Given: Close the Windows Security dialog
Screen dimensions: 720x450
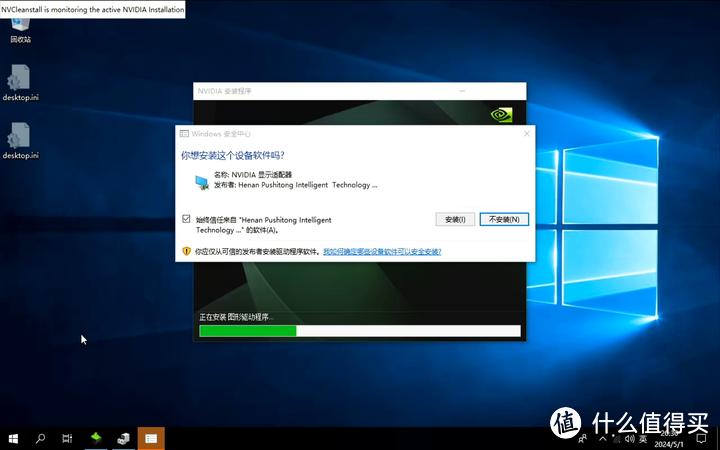Looking at the screenshot, I should click(526, 133).
